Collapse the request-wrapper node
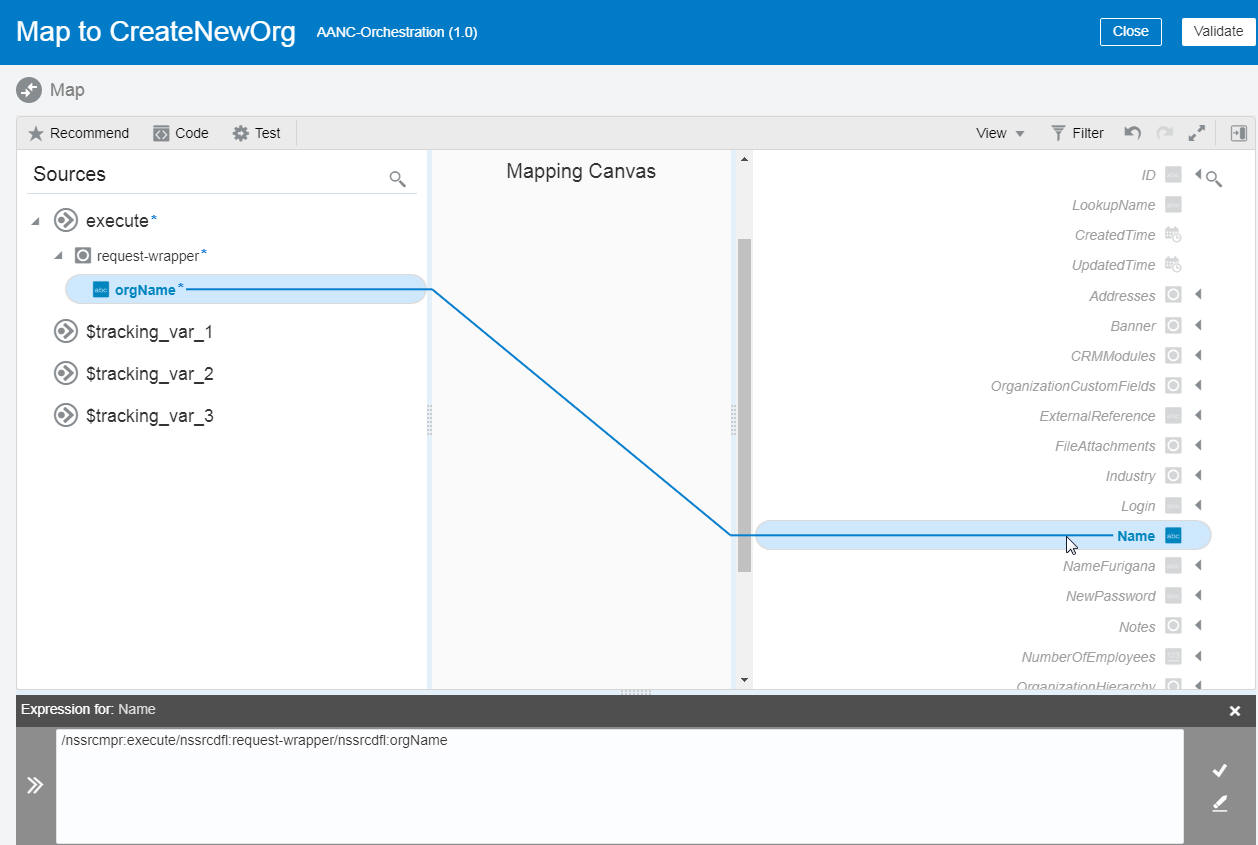The width and height of the screenshot is (1258, 845). 58,255
